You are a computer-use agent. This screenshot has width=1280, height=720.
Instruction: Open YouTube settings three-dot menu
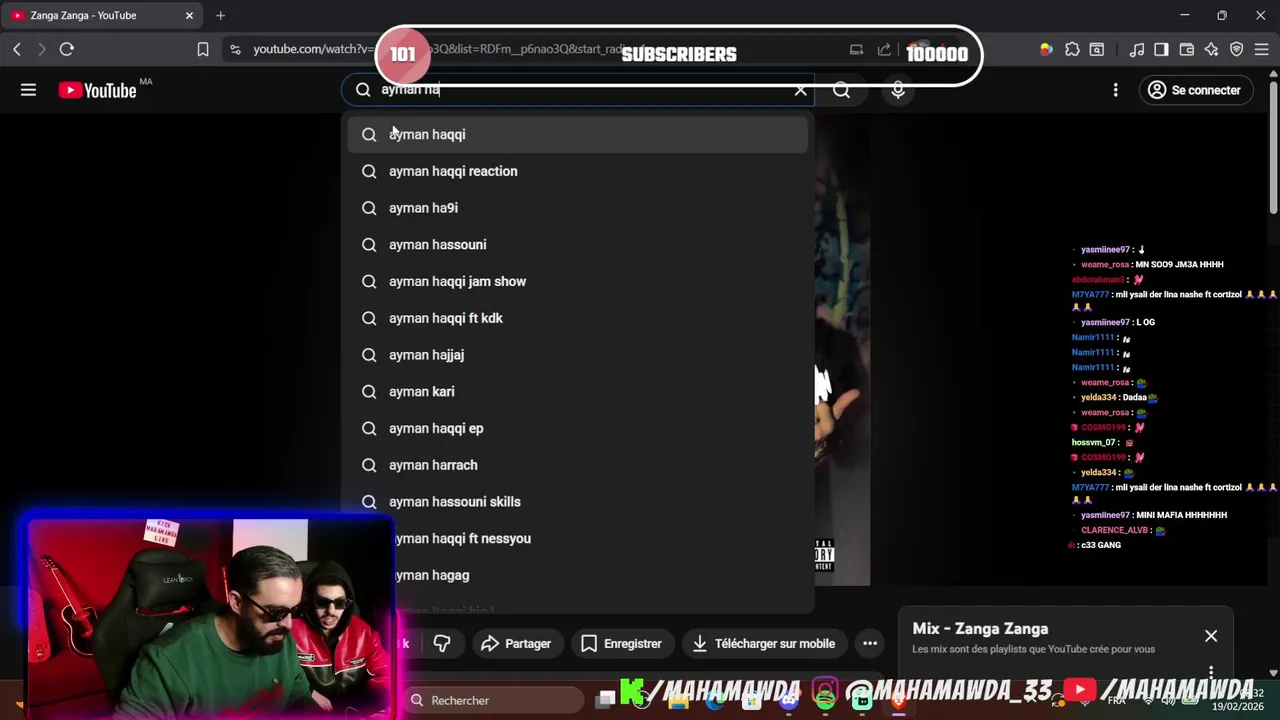1115,90
